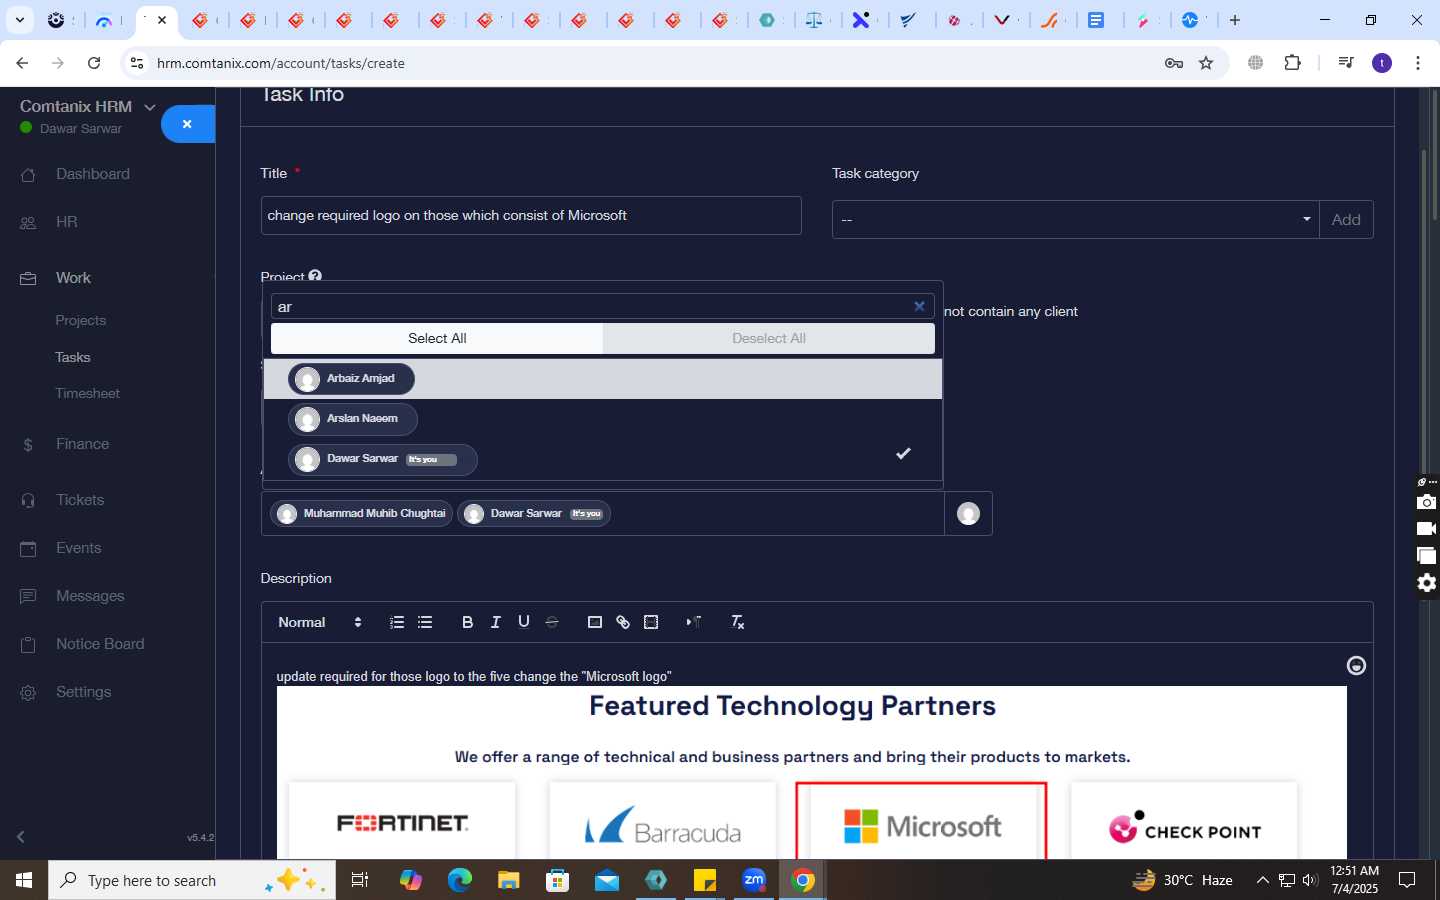Click the Muhammad Muhib Chughtai assignee chip

[x=362, y=513]
